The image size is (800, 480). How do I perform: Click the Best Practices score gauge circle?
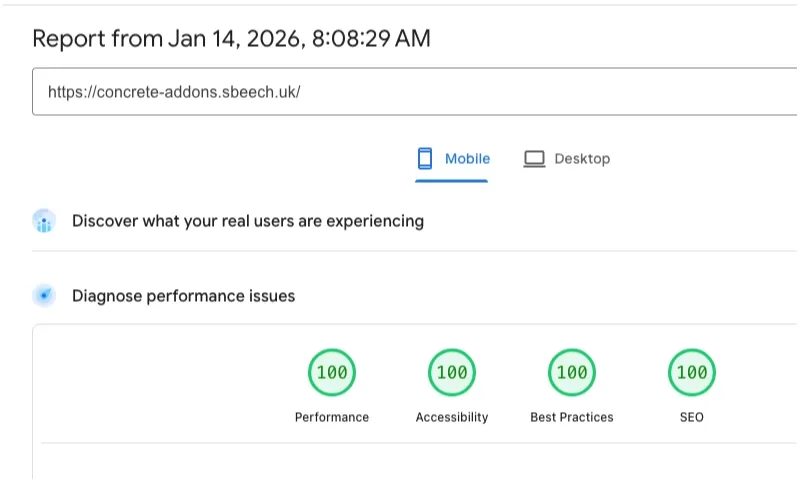572,373
